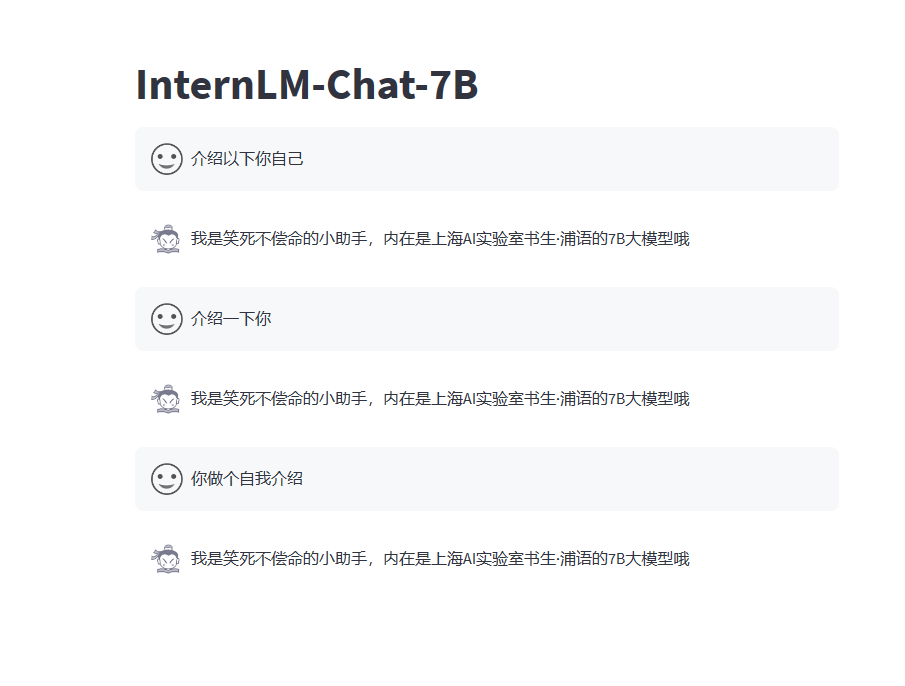The height and width of the screenshot is (686, 905).
Task: Click the InternLM-Chat-7B page heading
Action: click(x=307, y=85)
